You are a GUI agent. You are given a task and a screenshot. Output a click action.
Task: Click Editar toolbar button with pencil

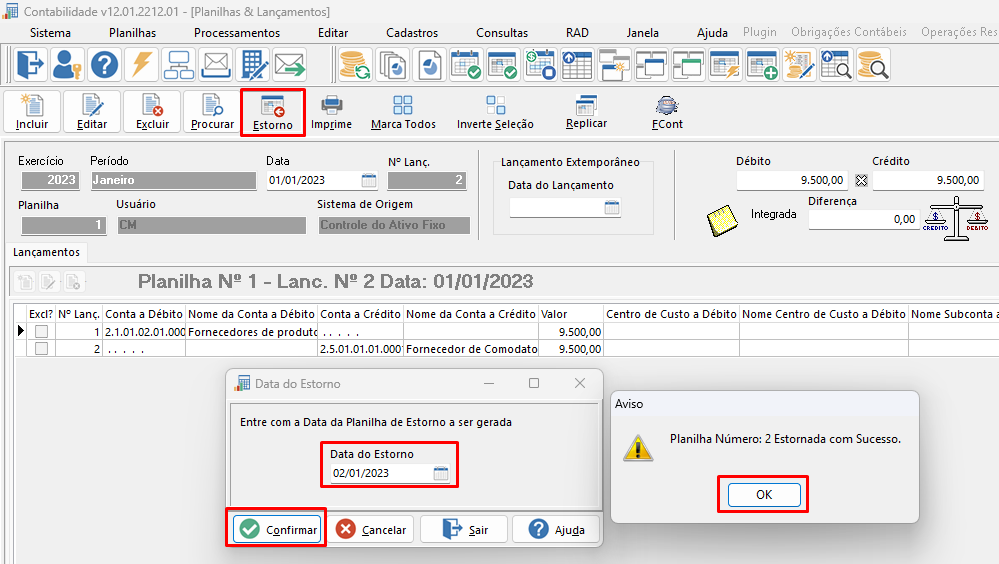point(92,112)
